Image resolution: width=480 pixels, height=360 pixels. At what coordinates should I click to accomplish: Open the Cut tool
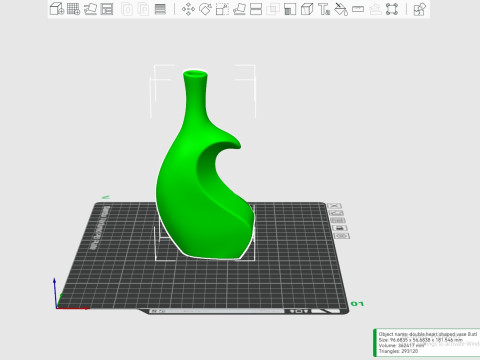click(x=256, y=9)
